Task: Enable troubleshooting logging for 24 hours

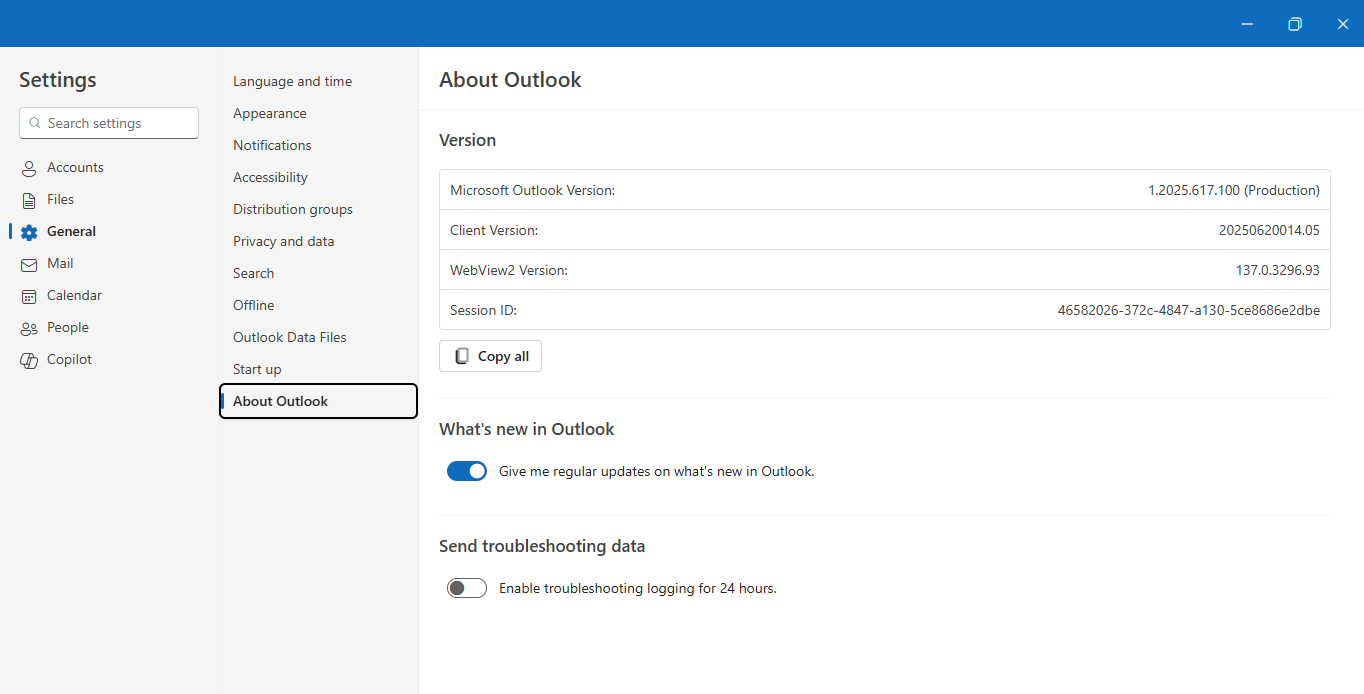Action: (x=466, y=587)
